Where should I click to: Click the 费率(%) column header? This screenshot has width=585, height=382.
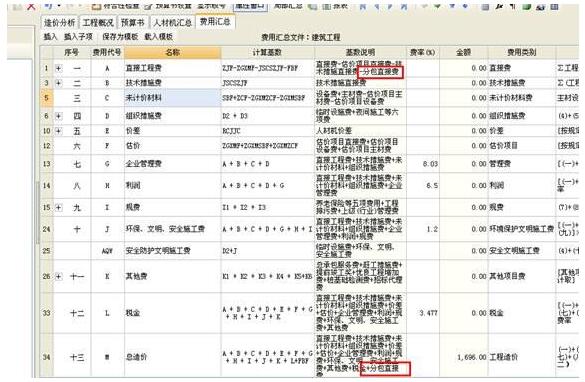423,53
